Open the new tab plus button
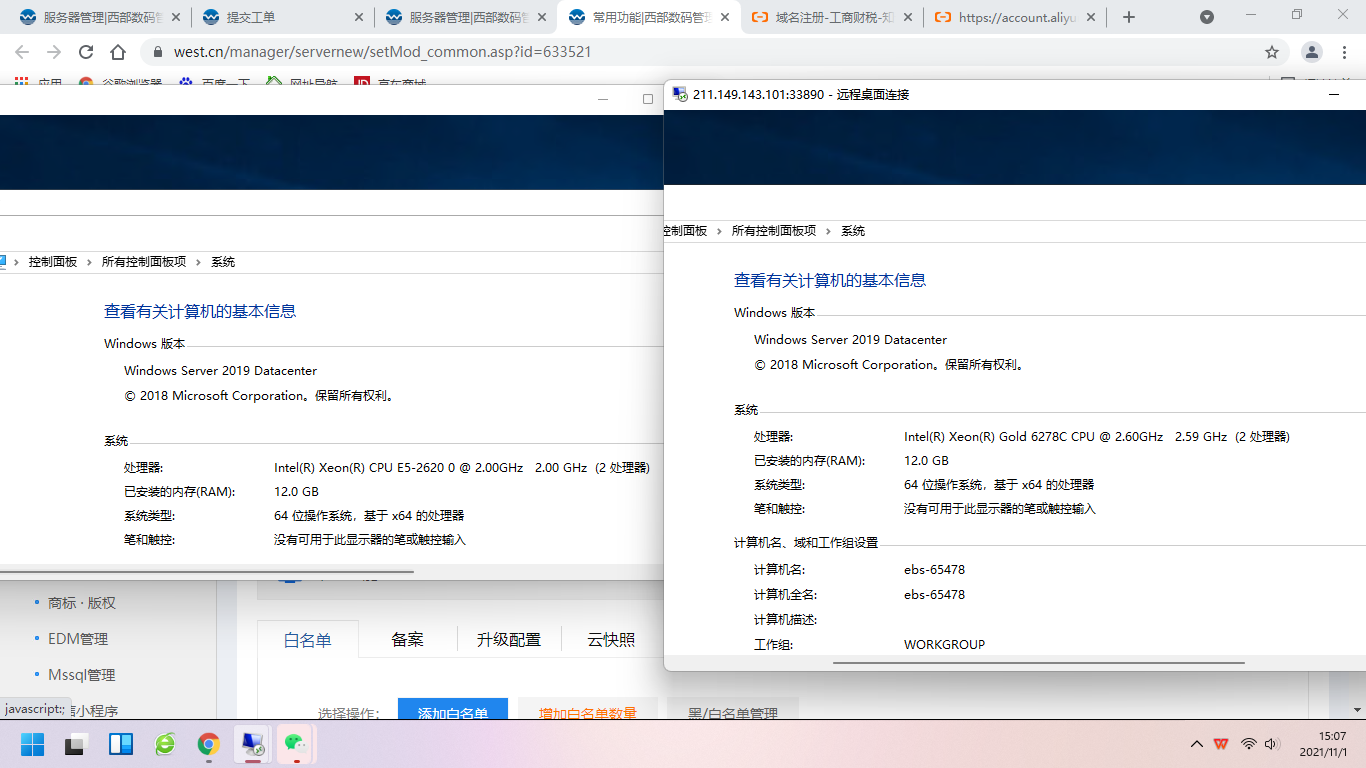The width and height of the screenshot is (1366, 768). coord(1129,17)
